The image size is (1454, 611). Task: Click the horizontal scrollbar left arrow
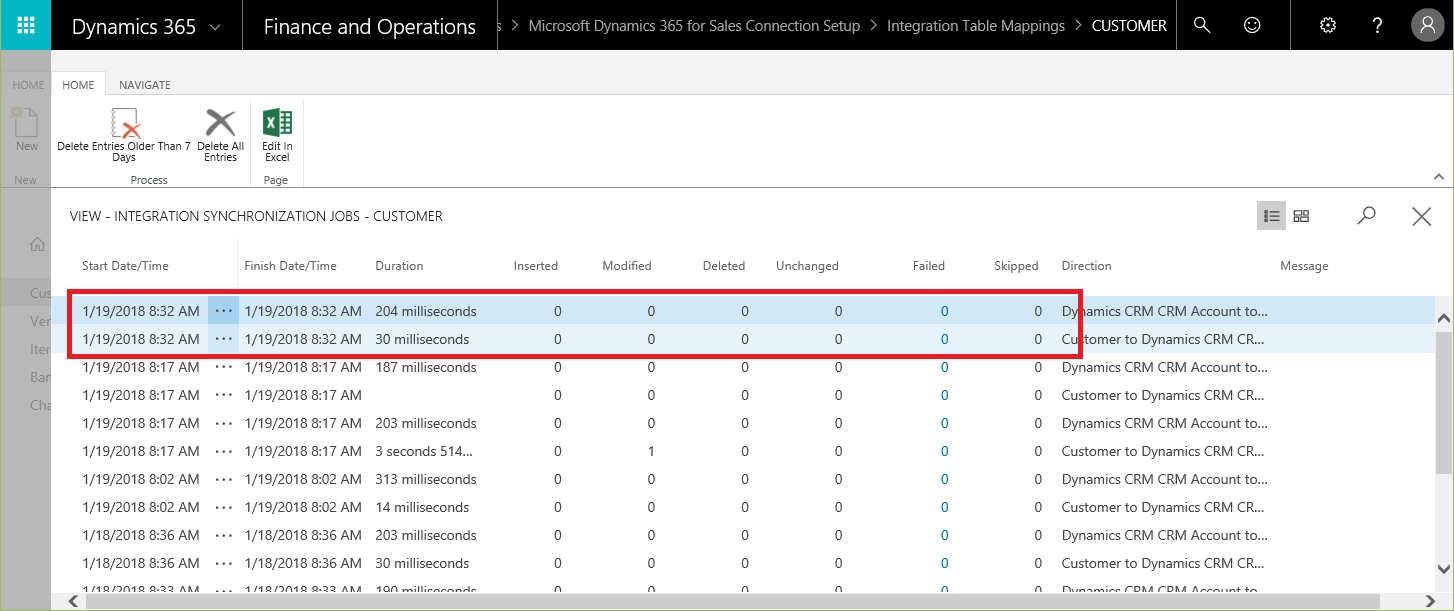73,601
